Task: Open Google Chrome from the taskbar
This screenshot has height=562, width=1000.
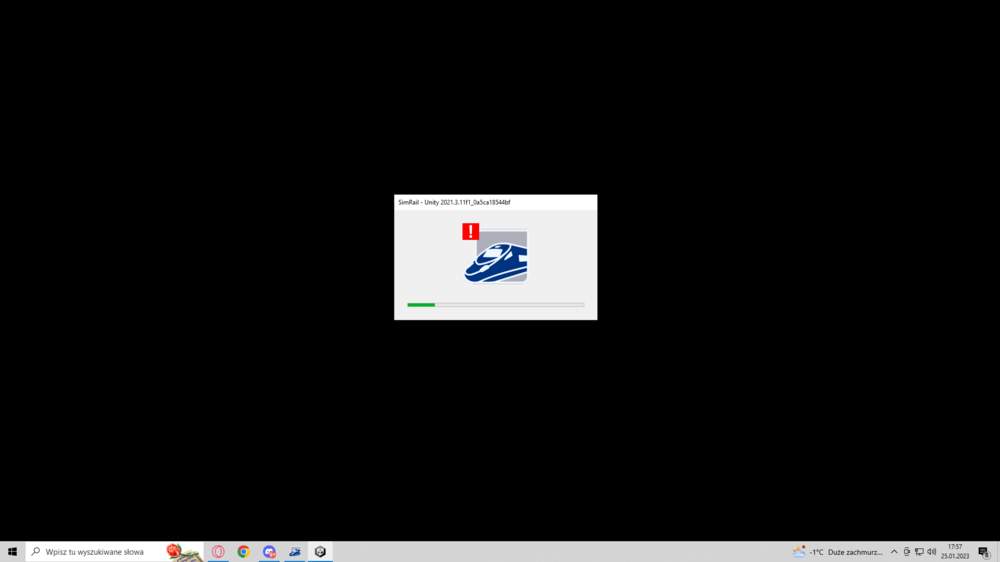Action: 243,552
